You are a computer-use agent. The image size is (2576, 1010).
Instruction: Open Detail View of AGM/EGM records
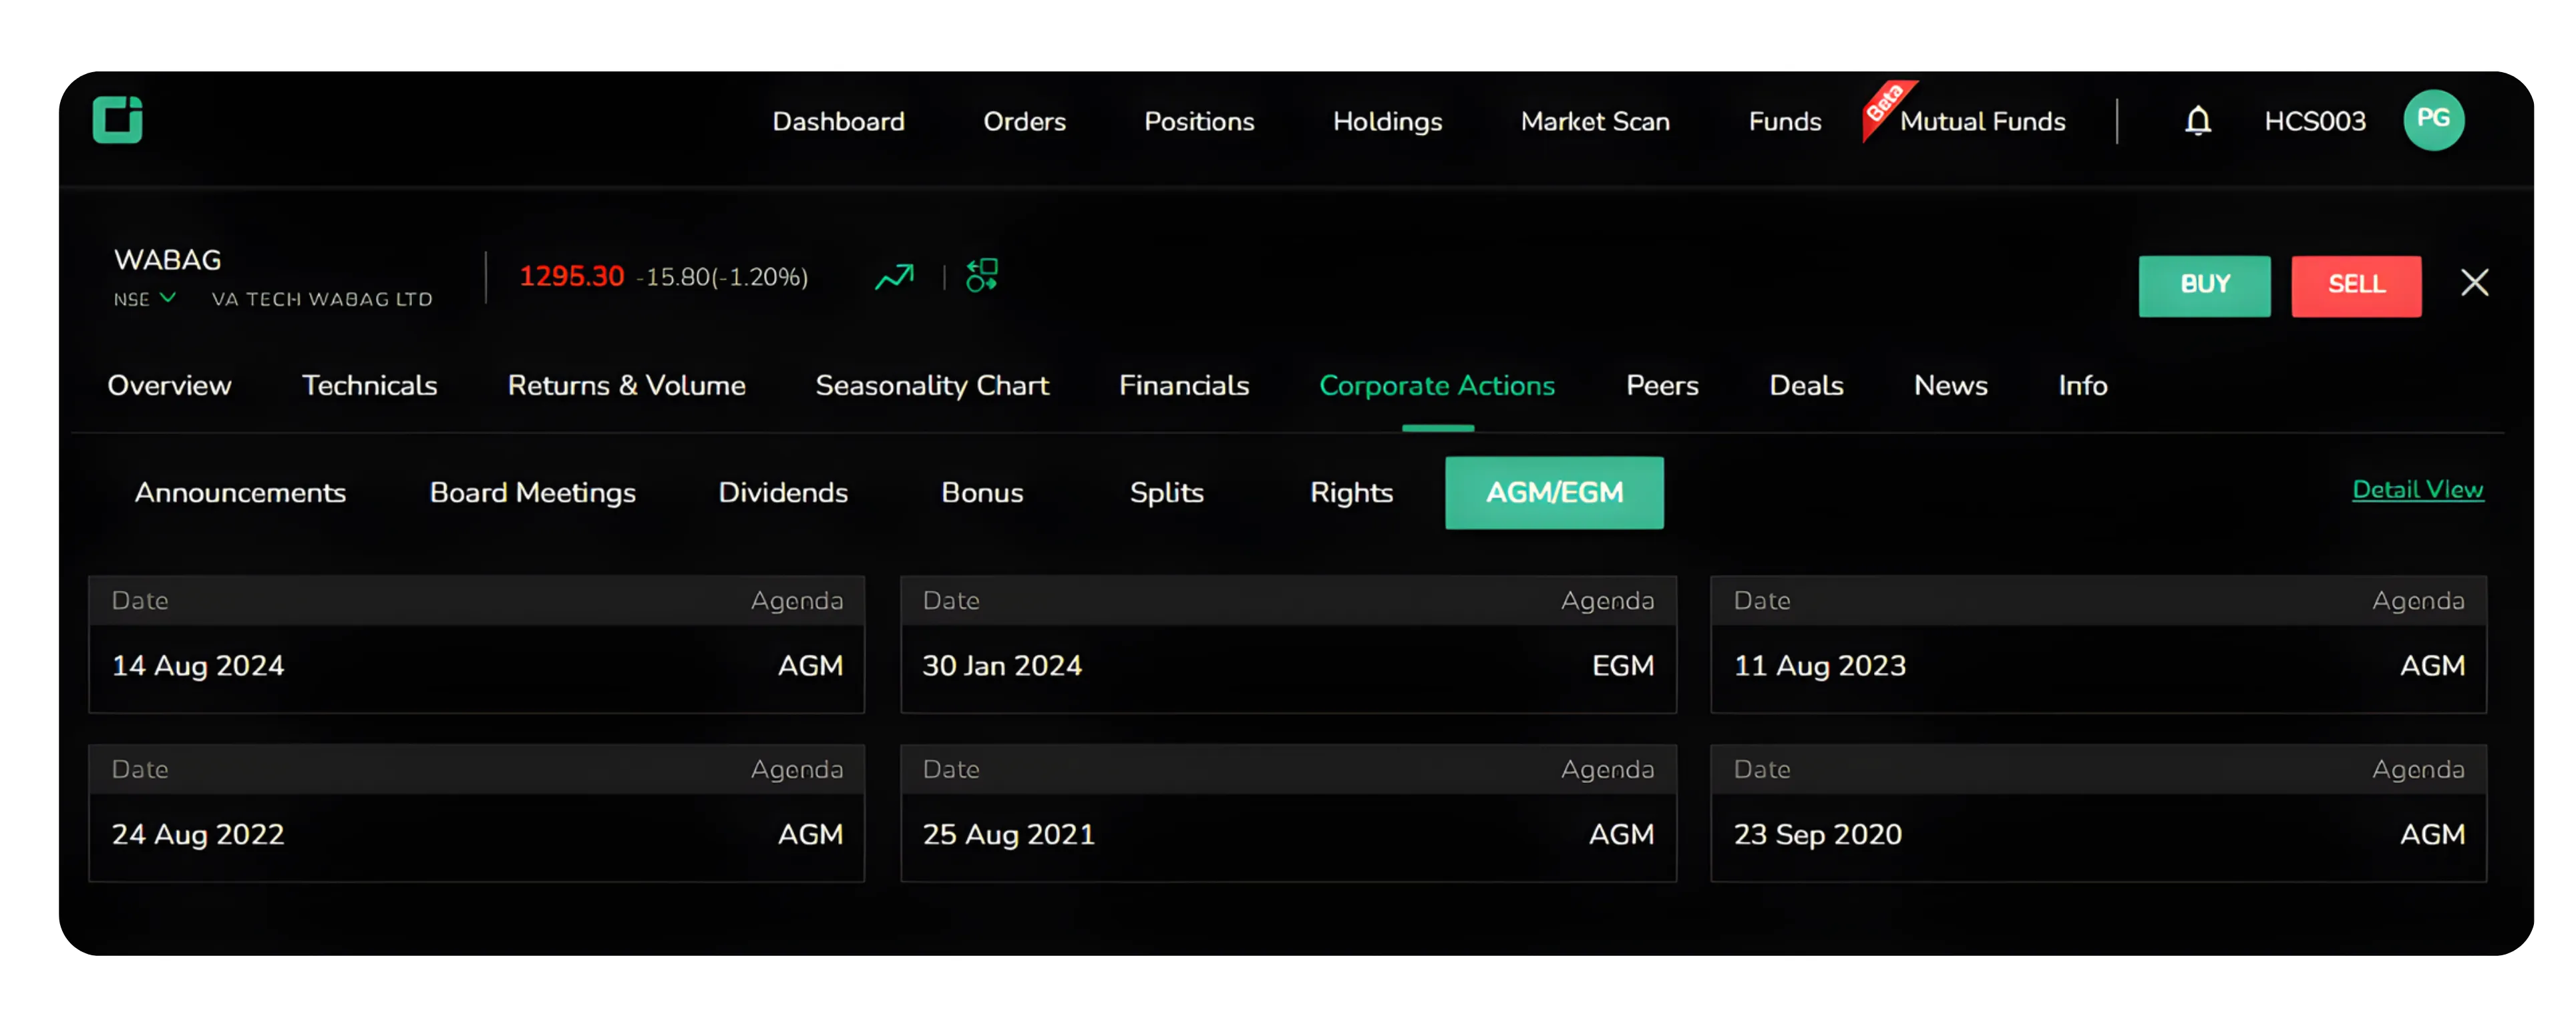[x=2418, y=489]
